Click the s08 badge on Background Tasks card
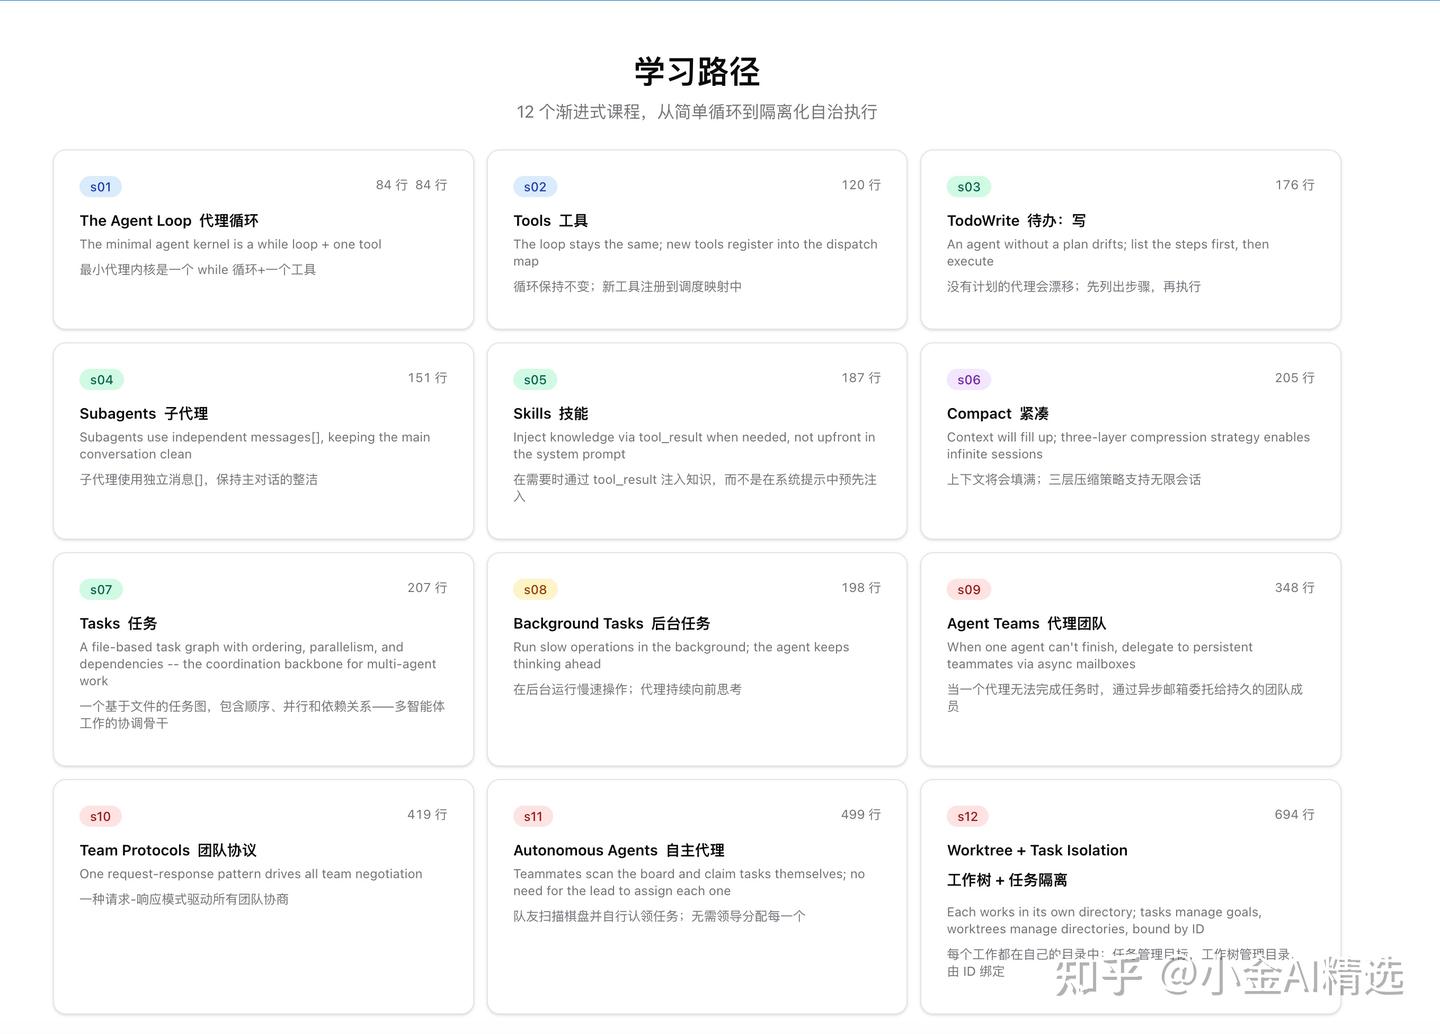The width and height of the screenshot is (1440, 1034). 534,589
